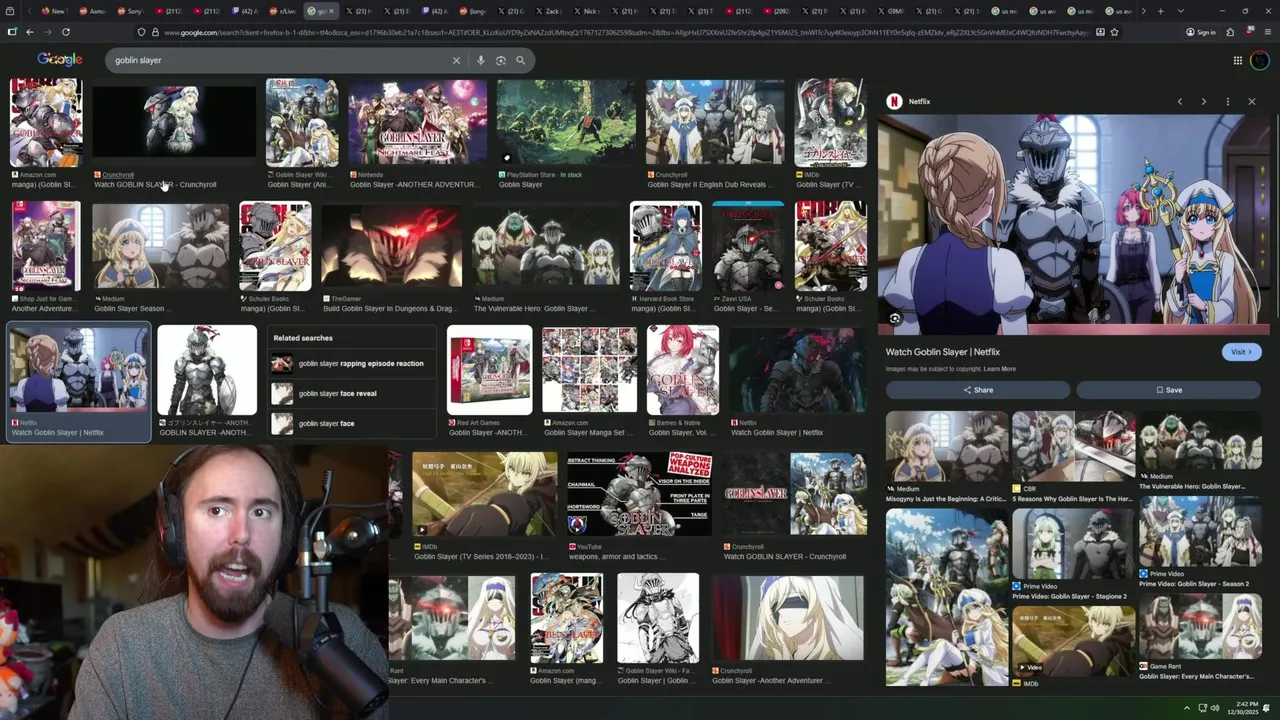
Task: Click the address bar URL
Action: pos(625,32)
